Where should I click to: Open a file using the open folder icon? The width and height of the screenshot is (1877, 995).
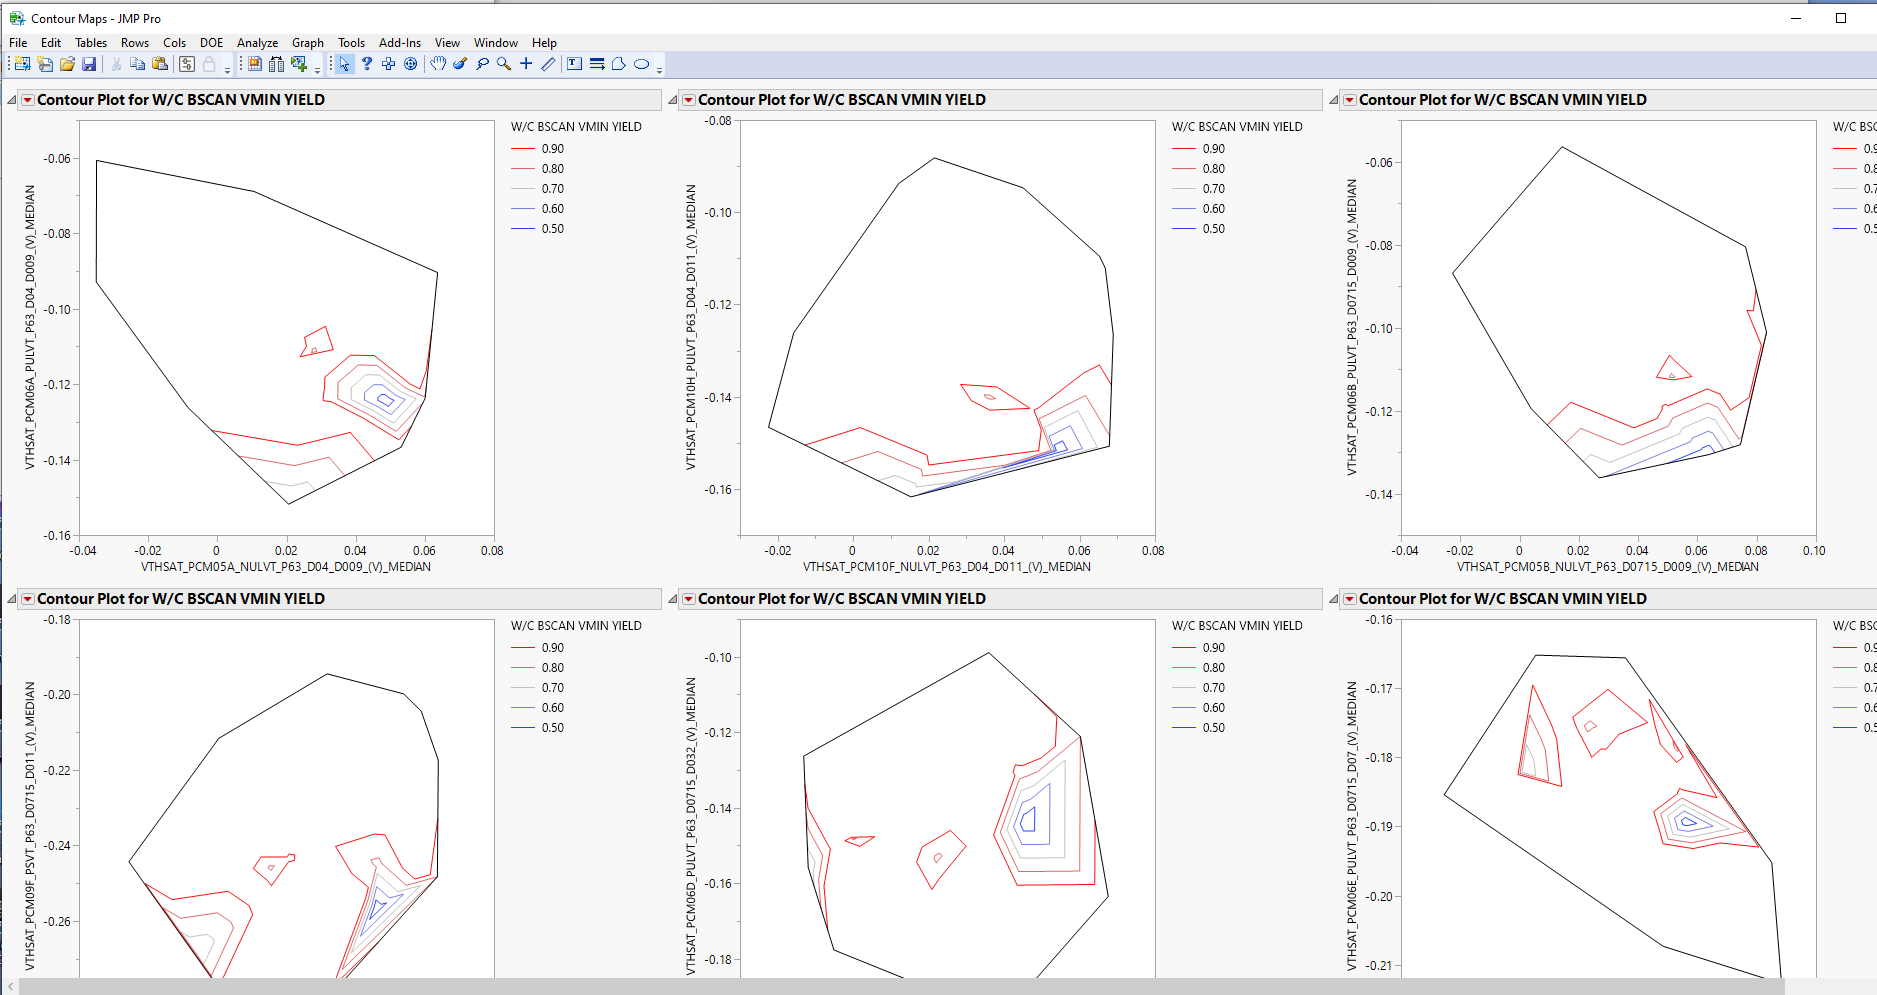click(x=68, y=64)
